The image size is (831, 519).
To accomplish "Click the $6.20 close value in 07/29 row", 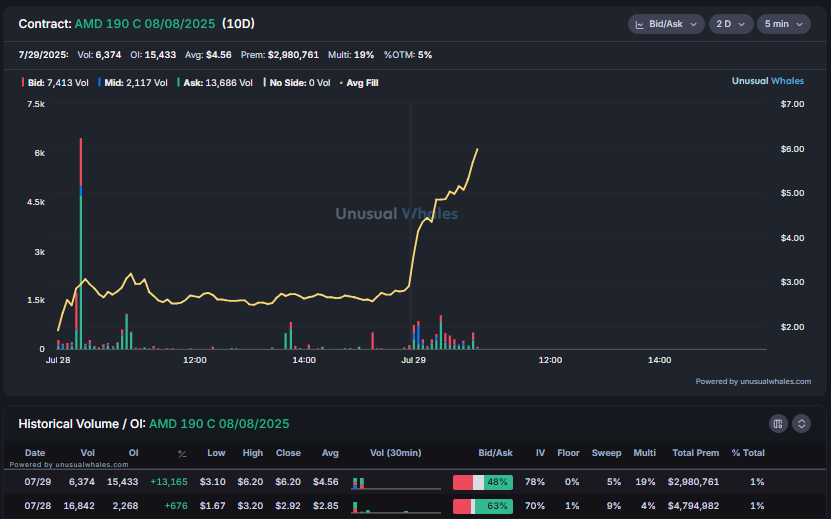I will (x=288, y=482).
